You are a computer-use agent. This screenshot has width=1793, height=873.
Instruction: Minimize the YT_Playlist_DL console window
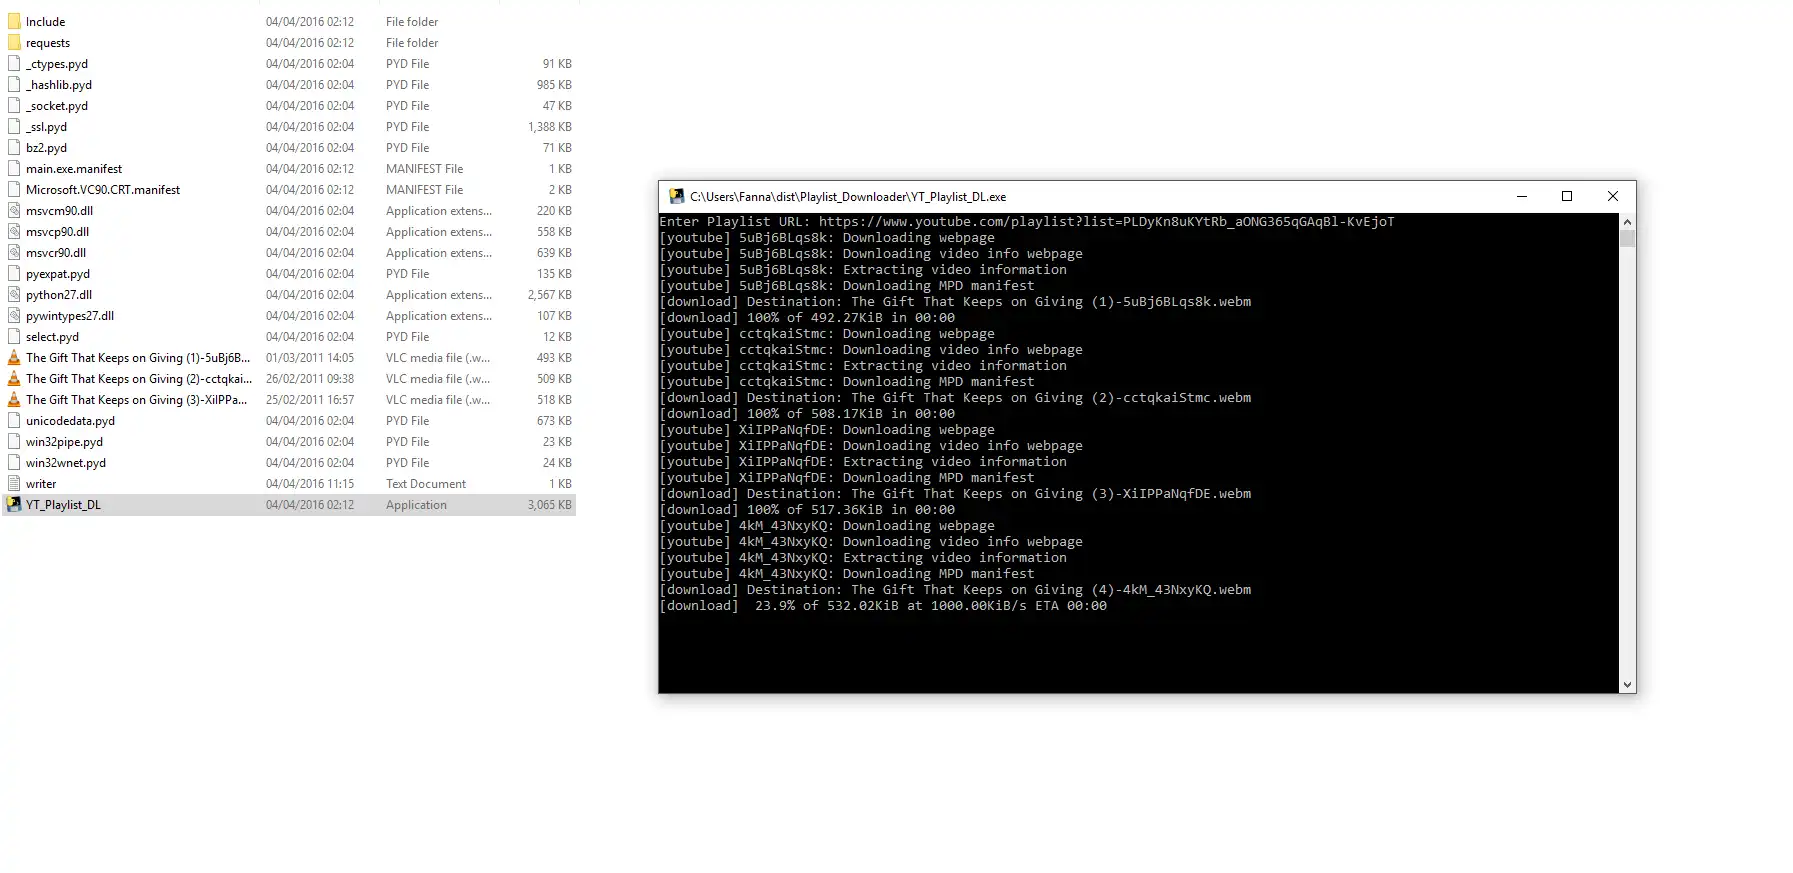click(x=1521, y=196)
